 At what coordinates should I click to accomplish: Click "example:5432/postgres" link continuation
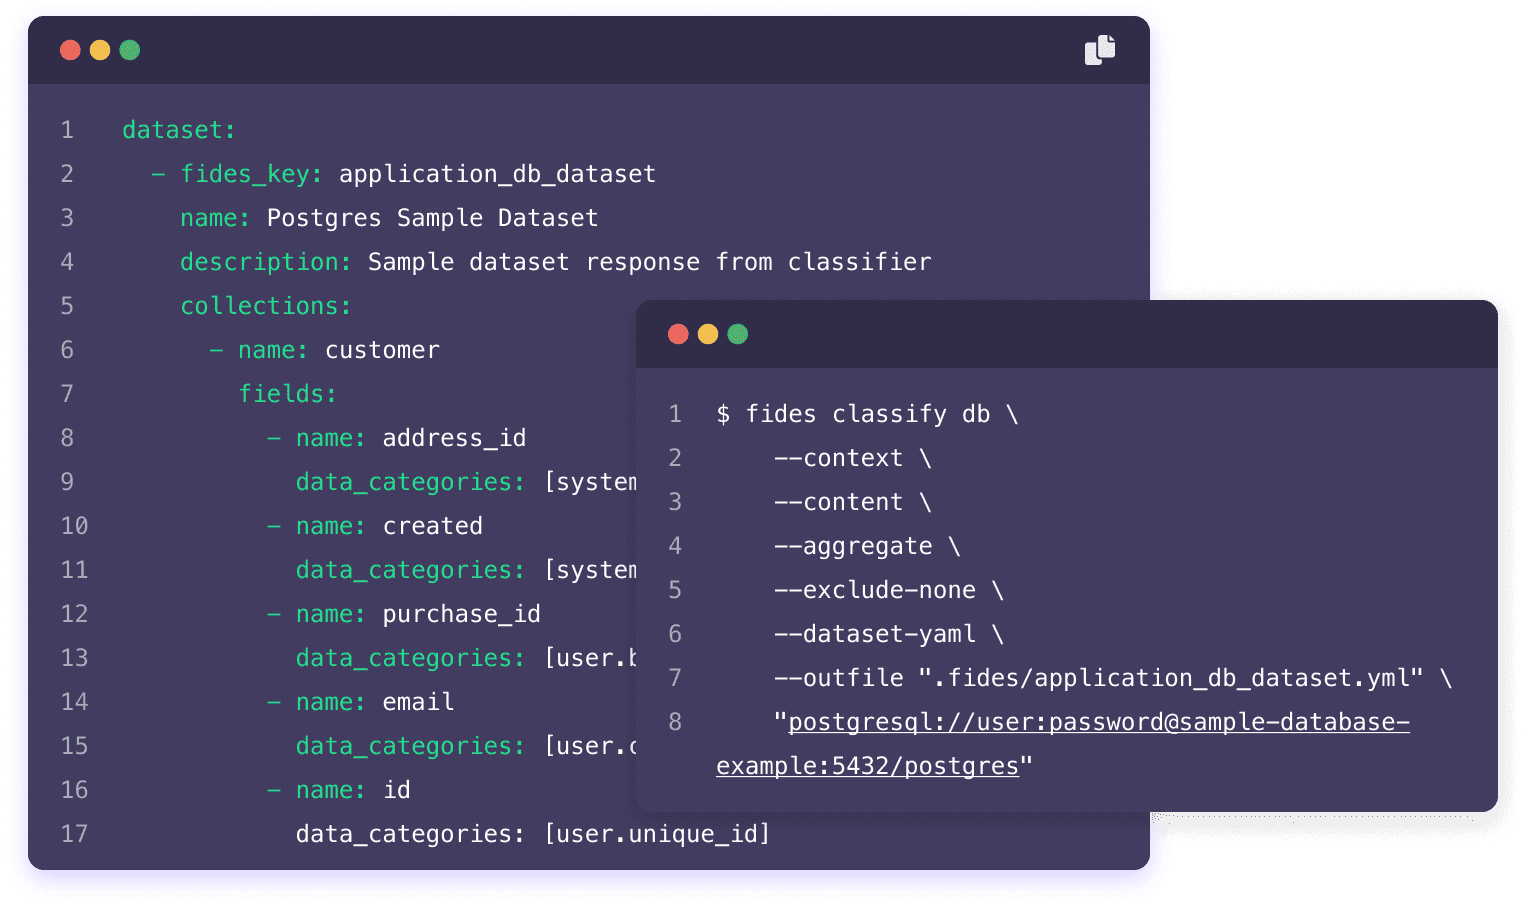867,766
